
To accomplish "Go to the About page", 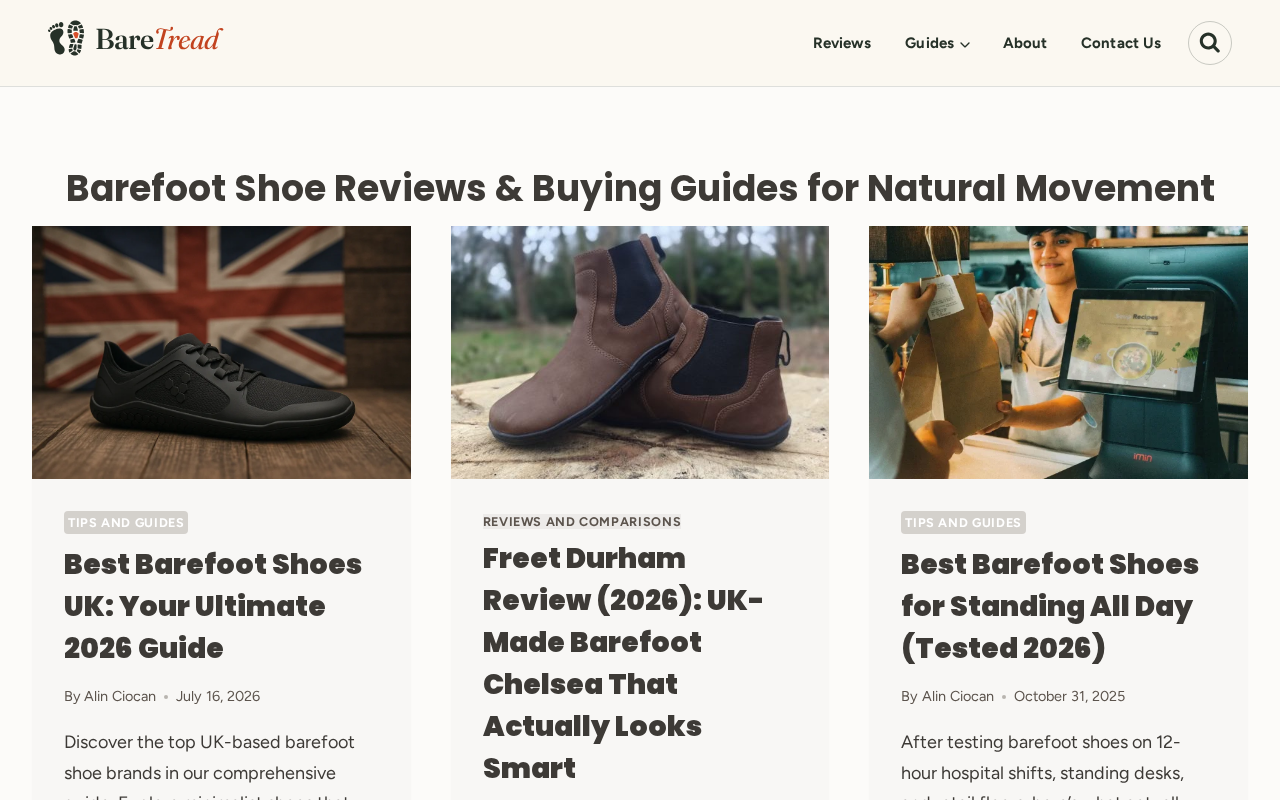I will pos(1025,43).
